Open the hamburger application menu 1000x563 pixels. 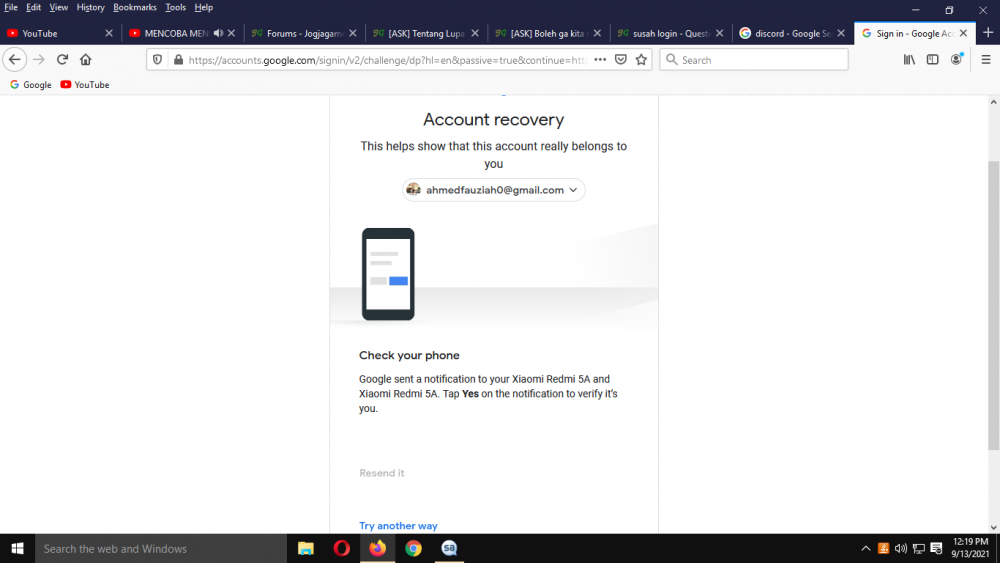[986, 59]
